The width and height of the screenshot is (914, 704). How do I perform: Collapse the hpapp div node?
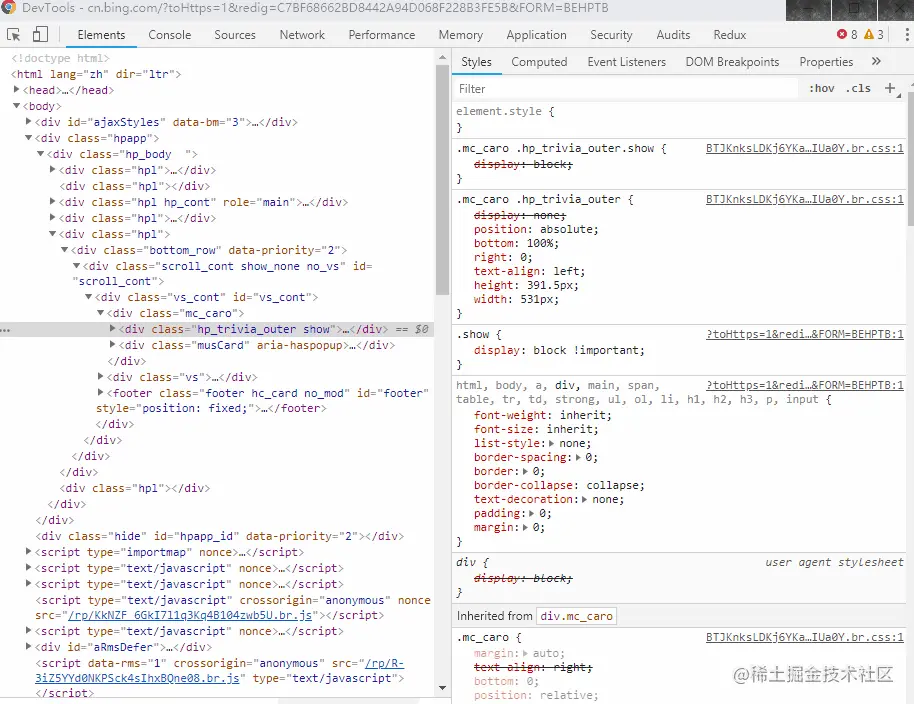[29, 138]
